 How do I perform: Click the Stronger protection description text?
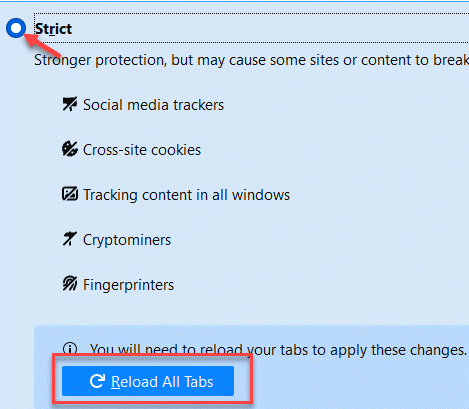[251, 60]
